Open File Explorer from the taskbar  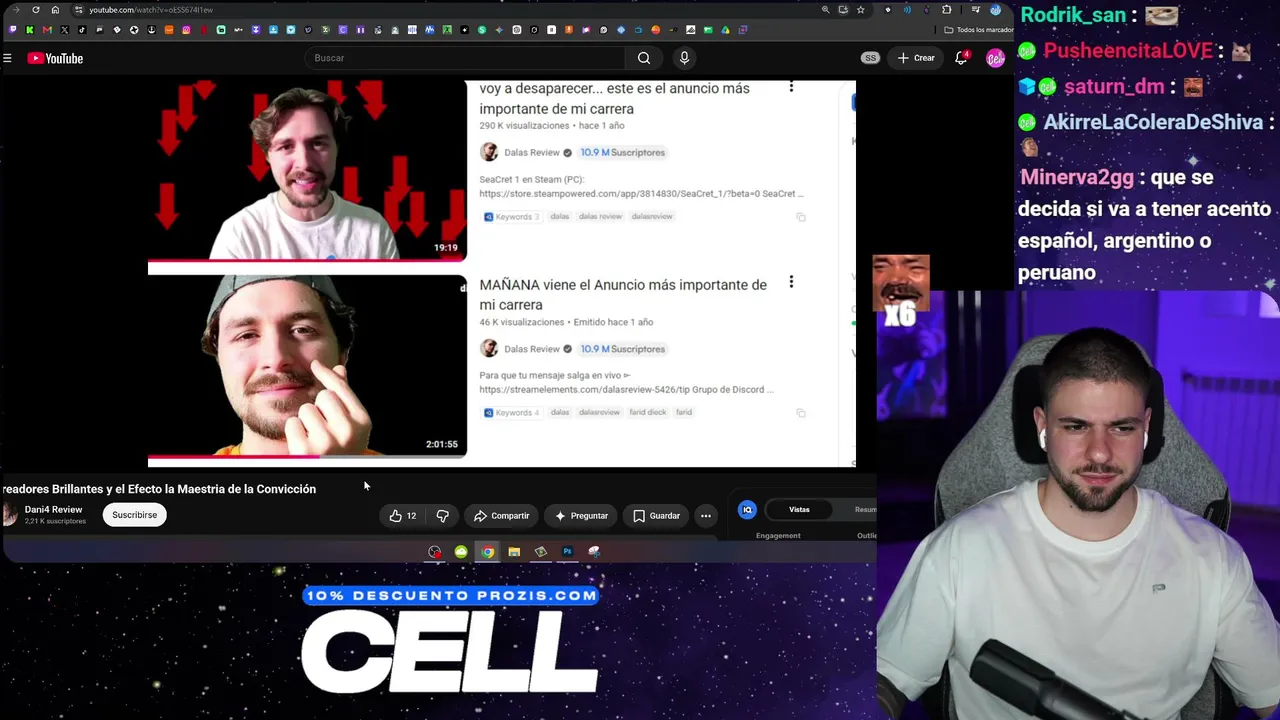click(x=514, y=552)
